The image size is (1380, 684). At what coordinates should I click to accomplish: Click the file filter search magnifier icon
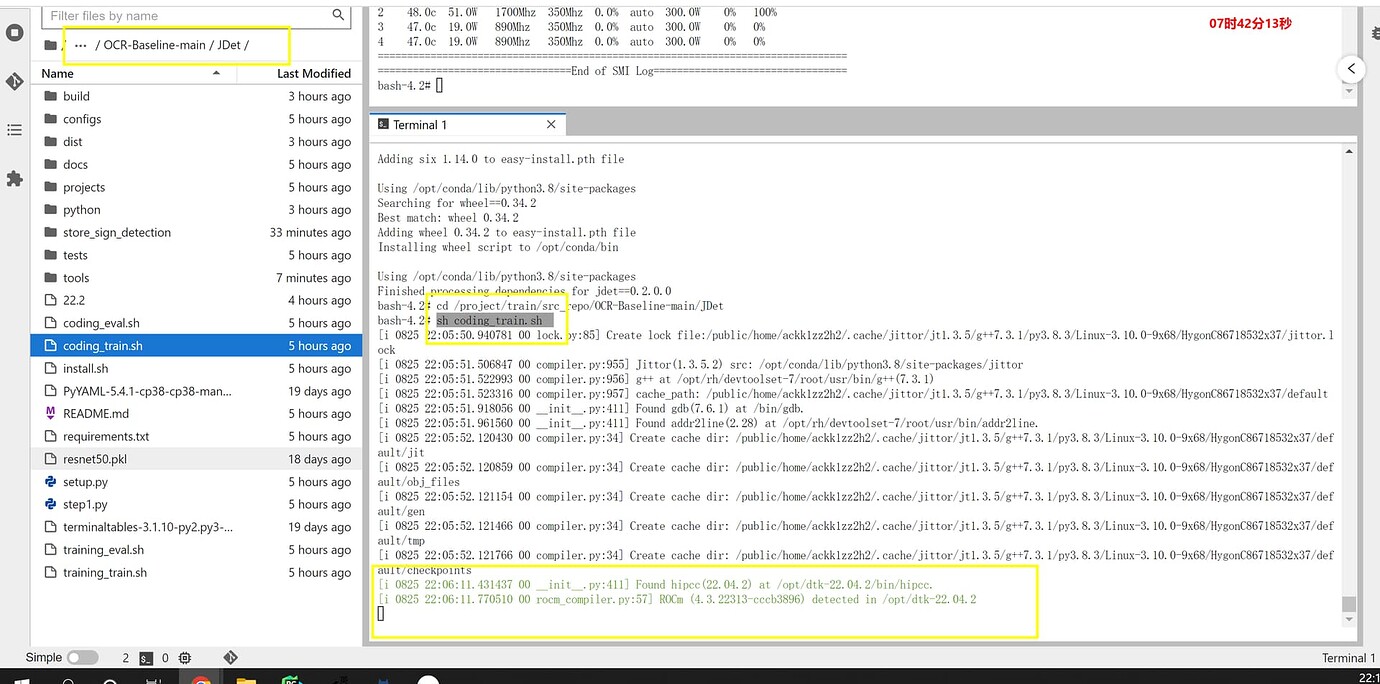point(338,15)
